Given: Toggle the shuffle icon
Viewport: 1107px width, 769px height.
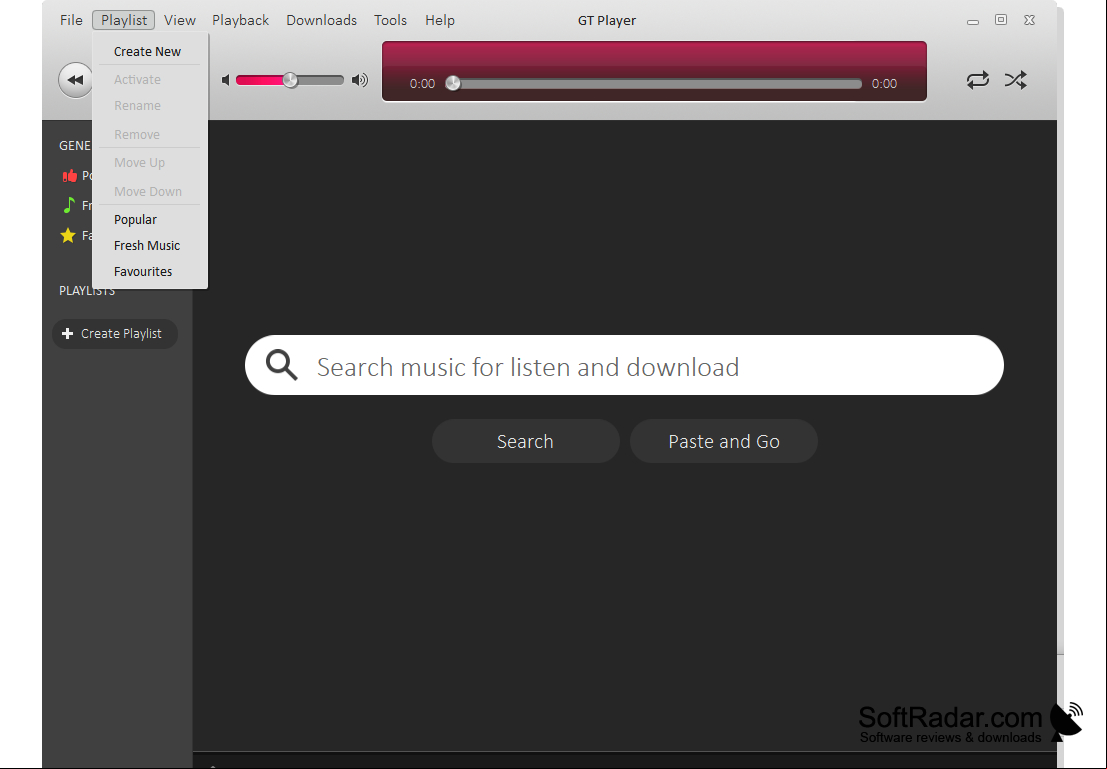Looking at the screenshot, I should (1016, 80).
